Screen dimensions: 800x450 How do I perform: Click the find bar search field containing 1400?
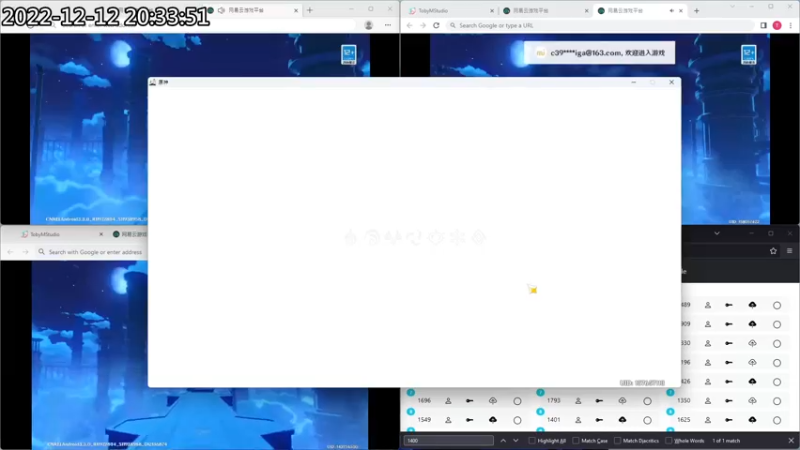(x=448, y=441)
